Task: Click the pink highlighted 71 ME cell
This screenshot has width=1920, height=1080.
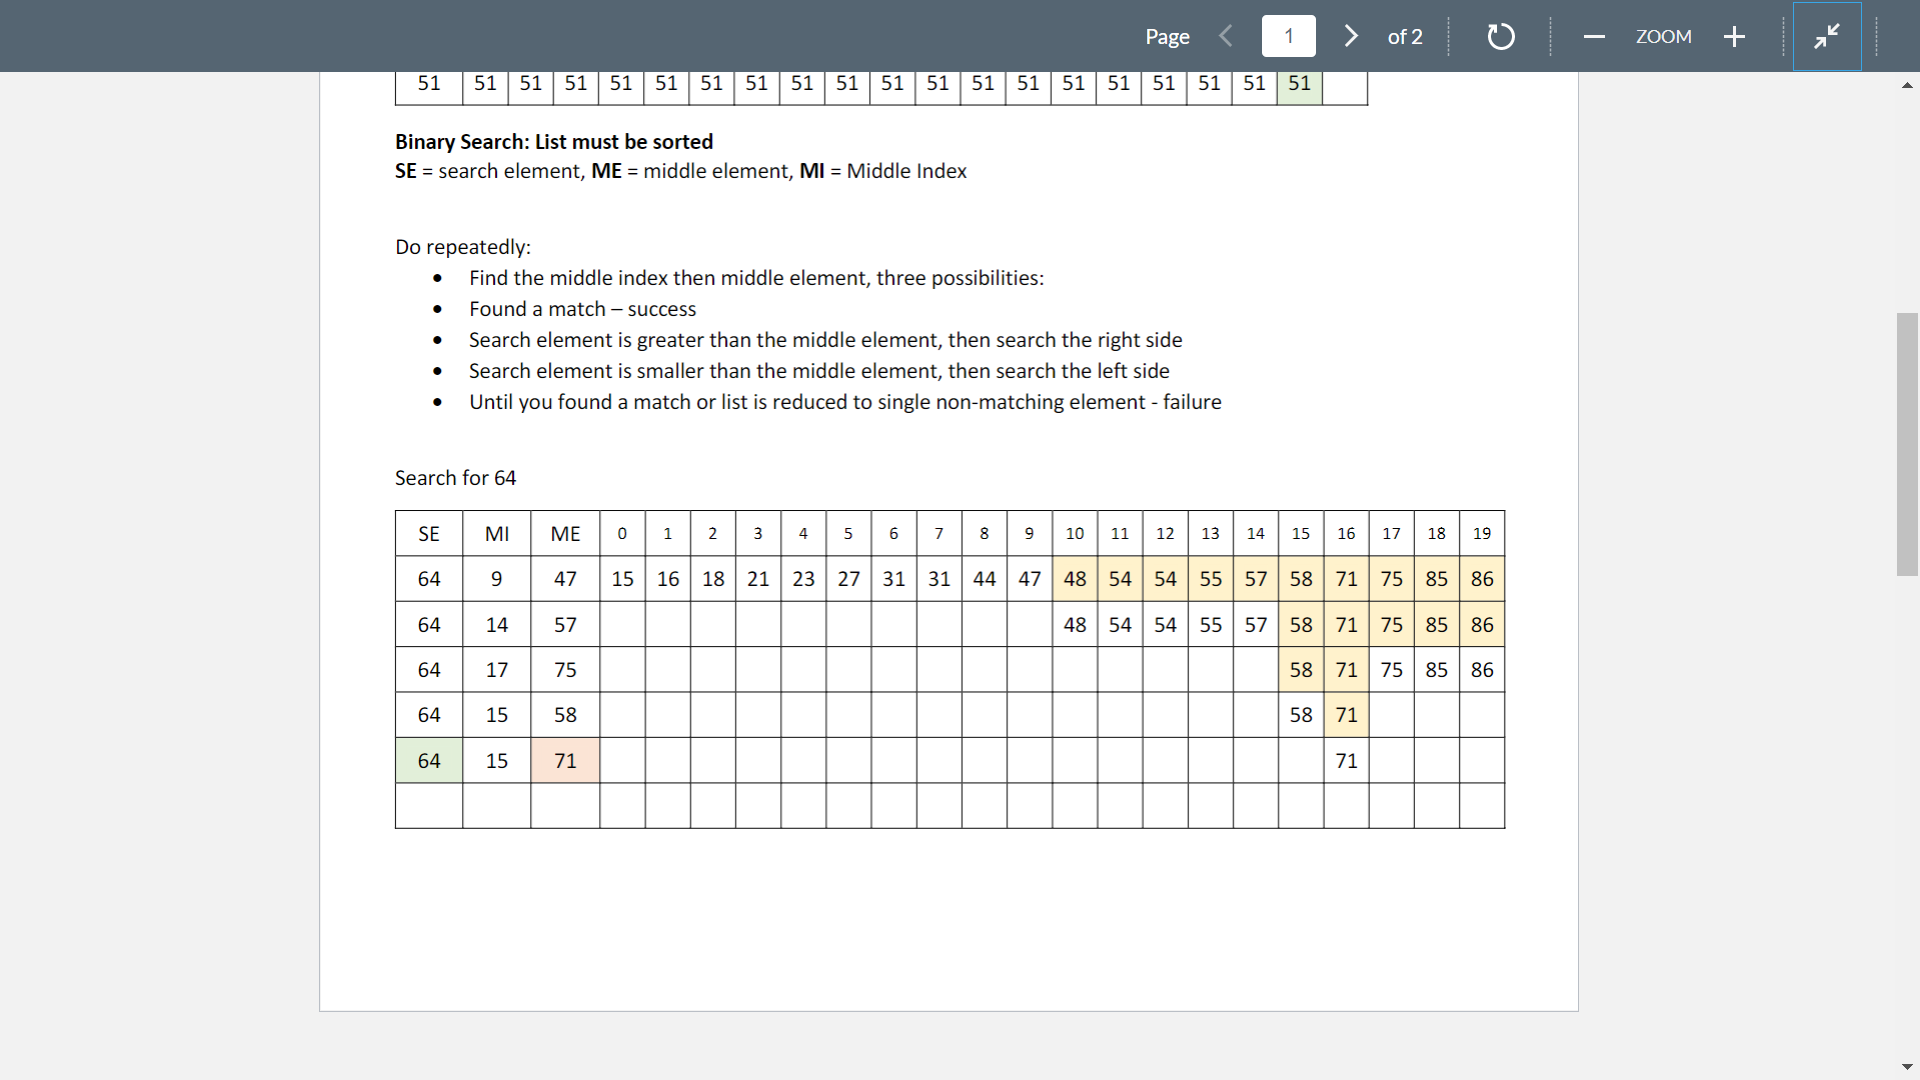Action: tap(565, 761)
